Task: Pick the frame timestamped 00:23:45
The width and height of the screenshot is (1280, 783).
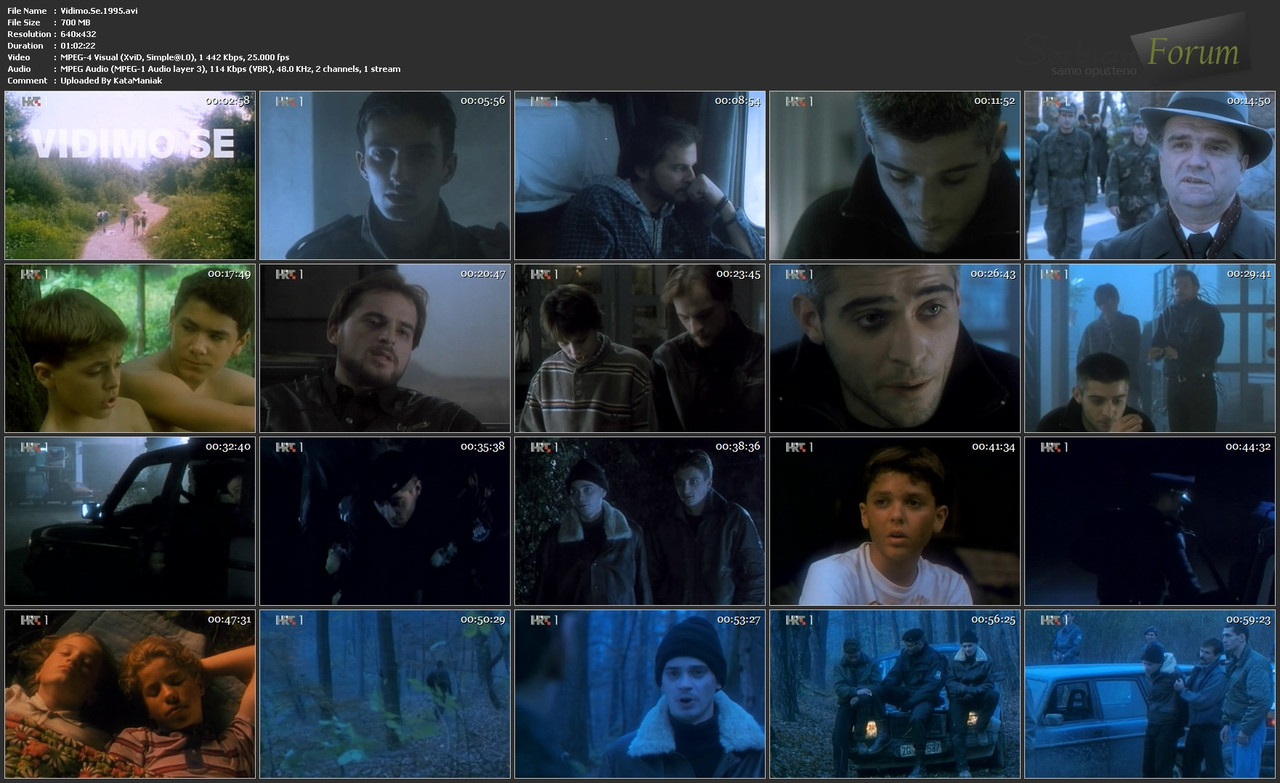Action: (640, 348)
